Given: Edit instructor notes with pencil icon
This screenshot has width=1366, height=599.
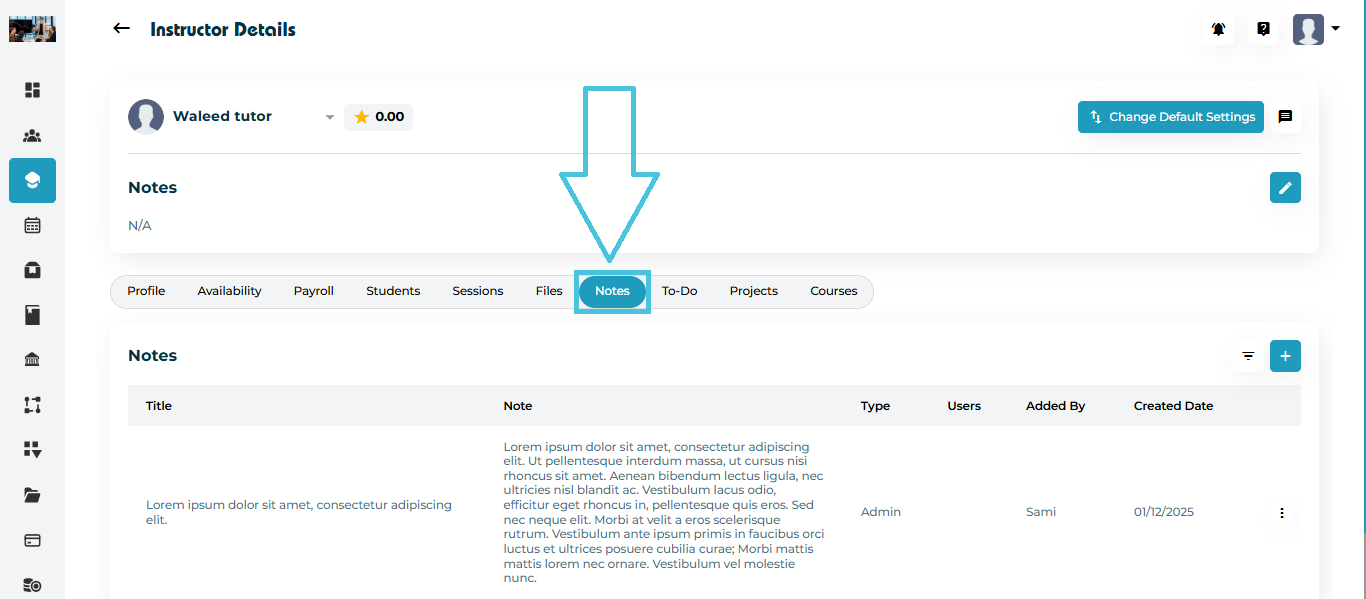Looking at the screenshot, I should pos(1285,188).
